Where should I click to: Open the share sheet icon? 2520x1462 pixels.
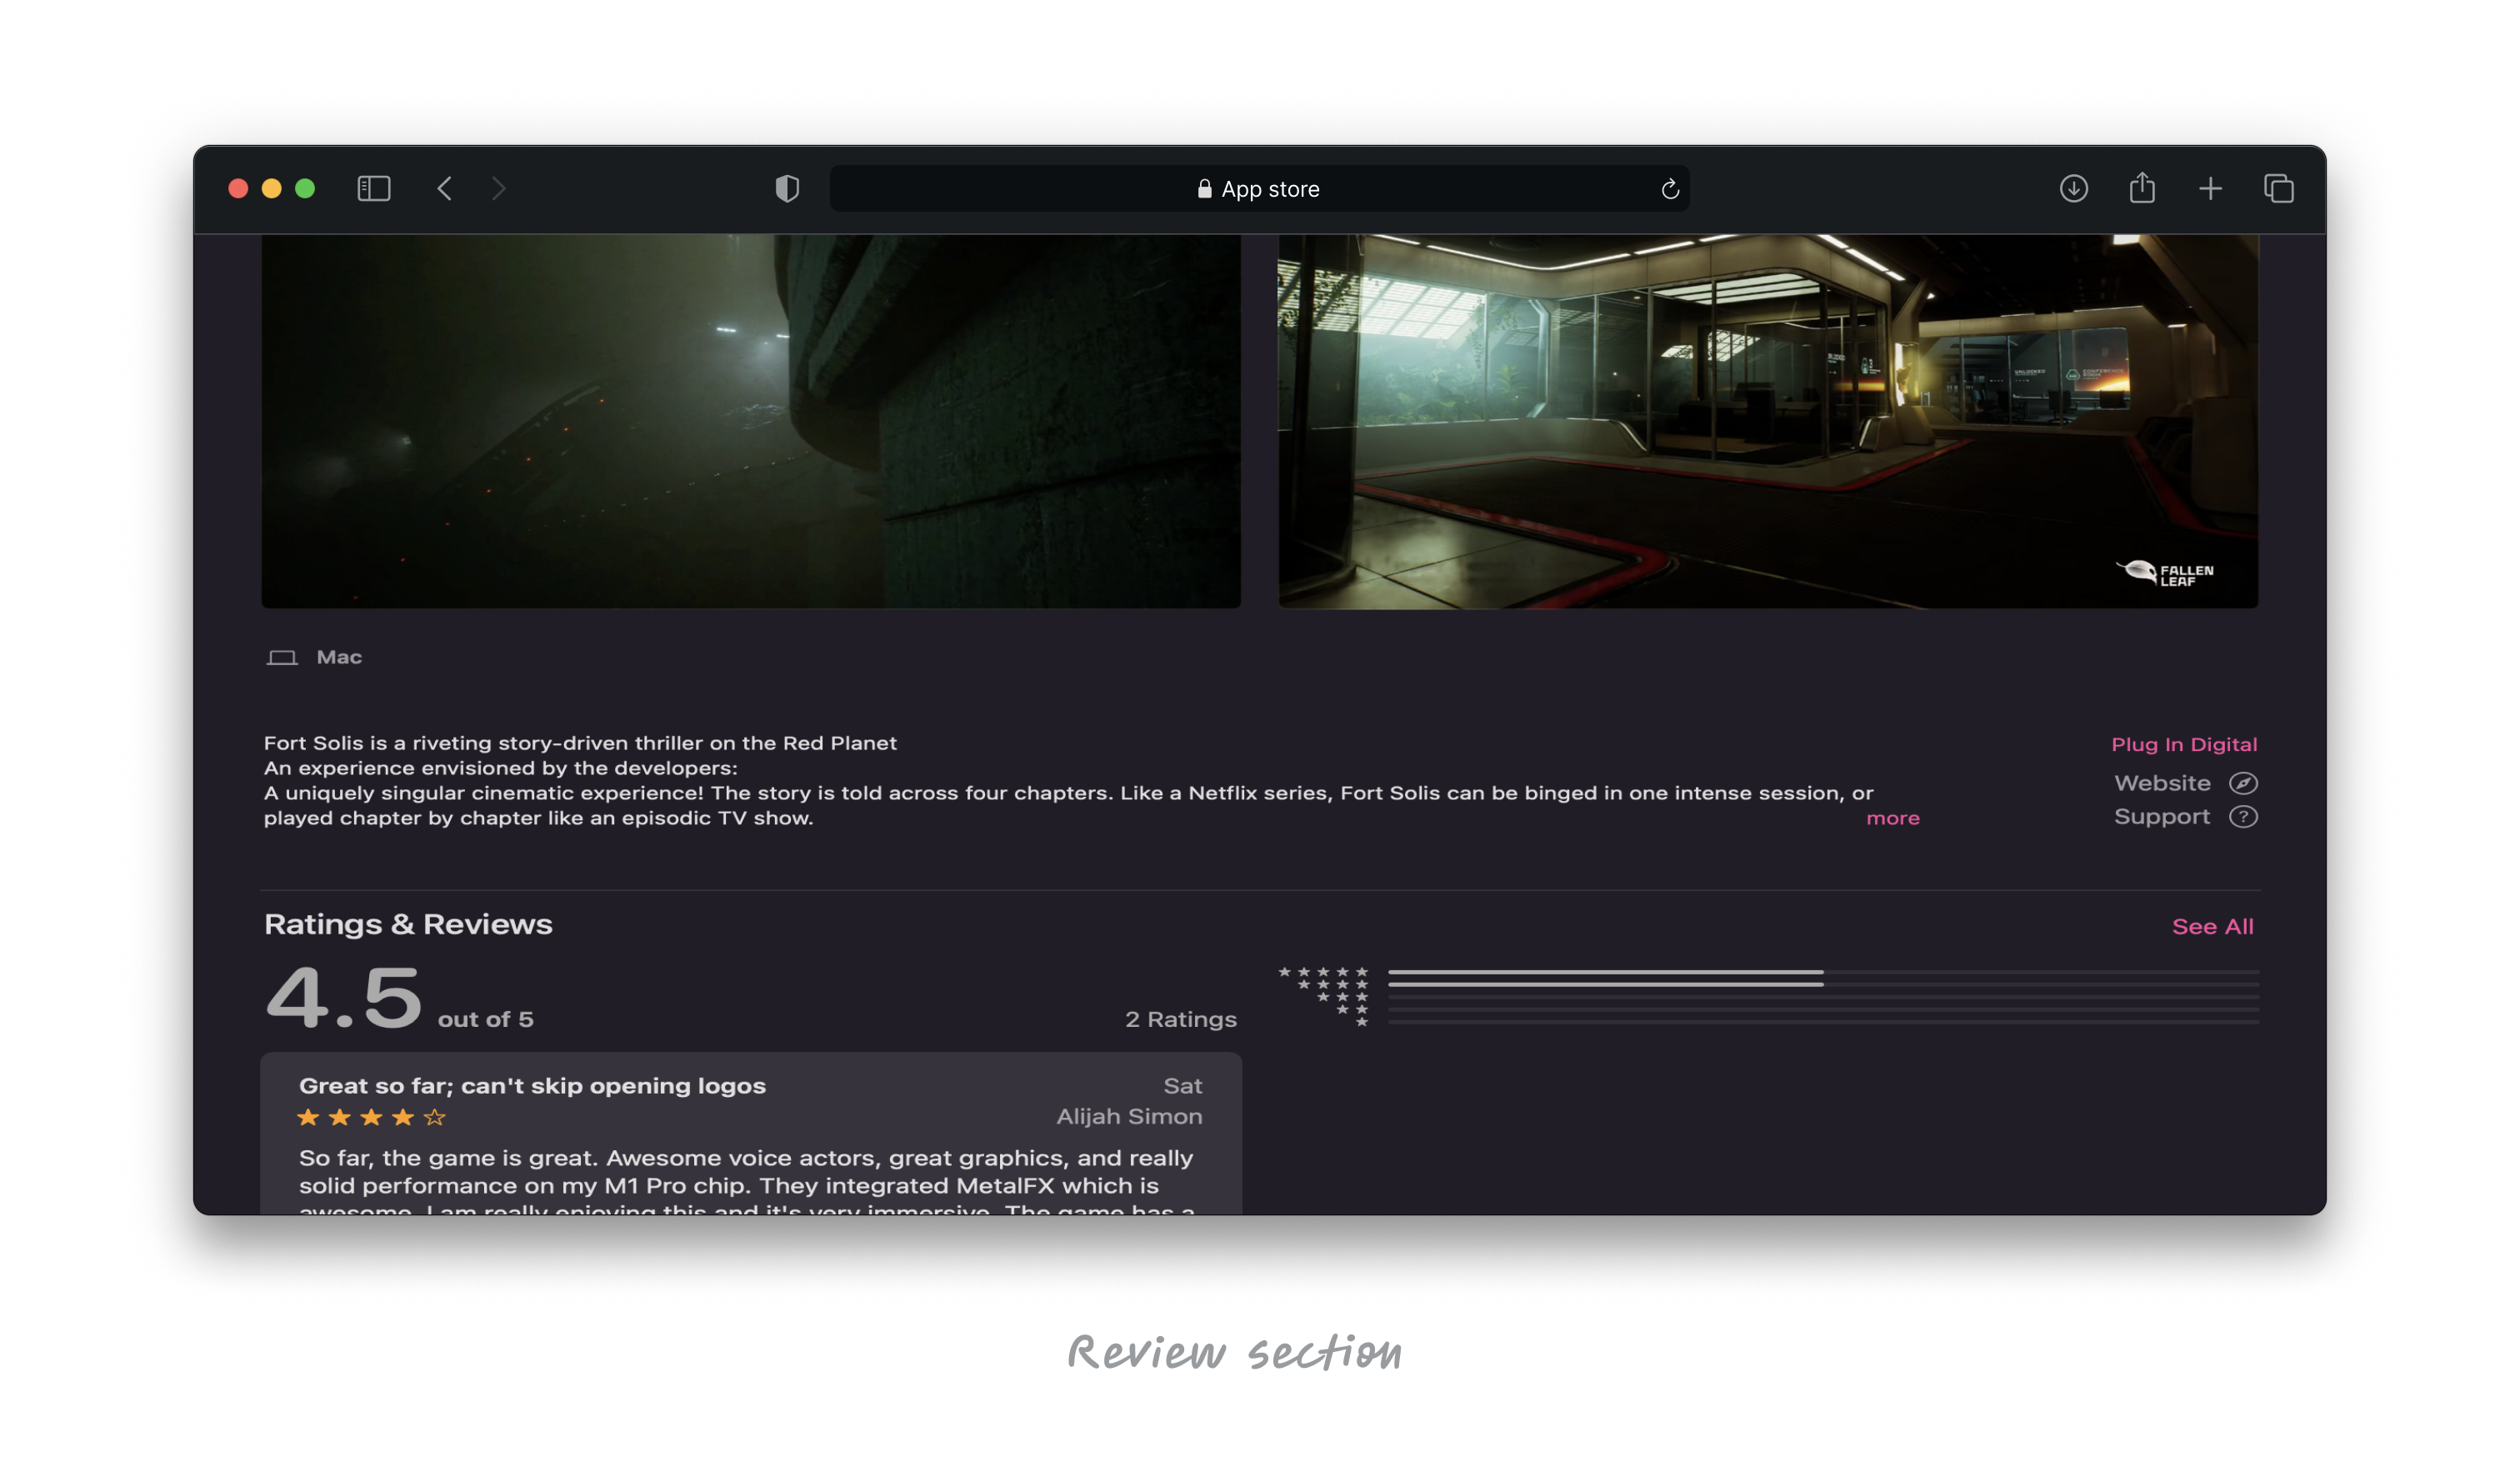click(2141, 189)
